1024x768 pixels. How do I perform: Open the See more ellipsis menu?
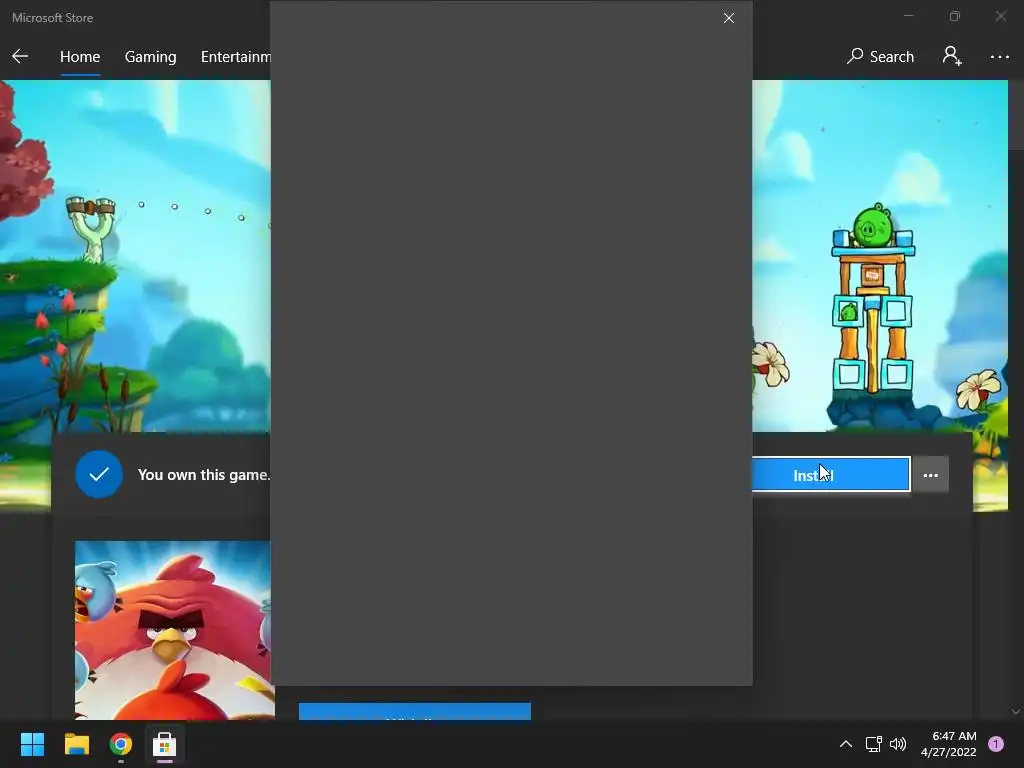(x=999, y=57)
